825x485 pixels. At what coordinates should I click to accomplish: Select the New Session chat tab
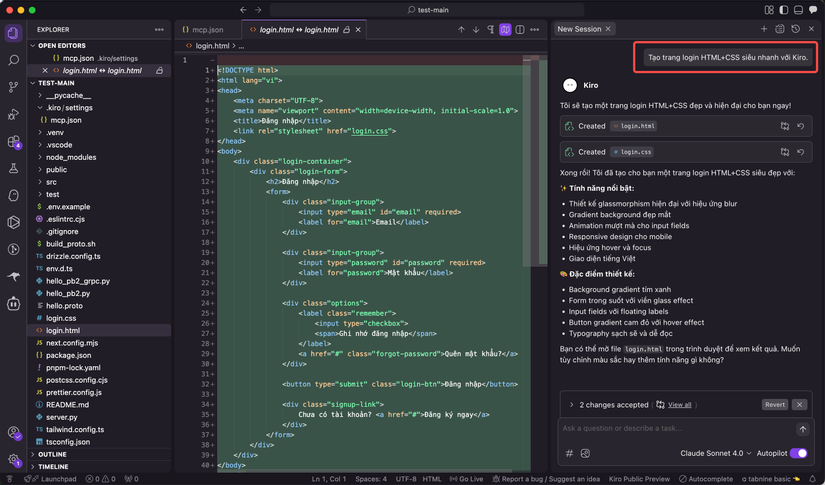(579, 29)
